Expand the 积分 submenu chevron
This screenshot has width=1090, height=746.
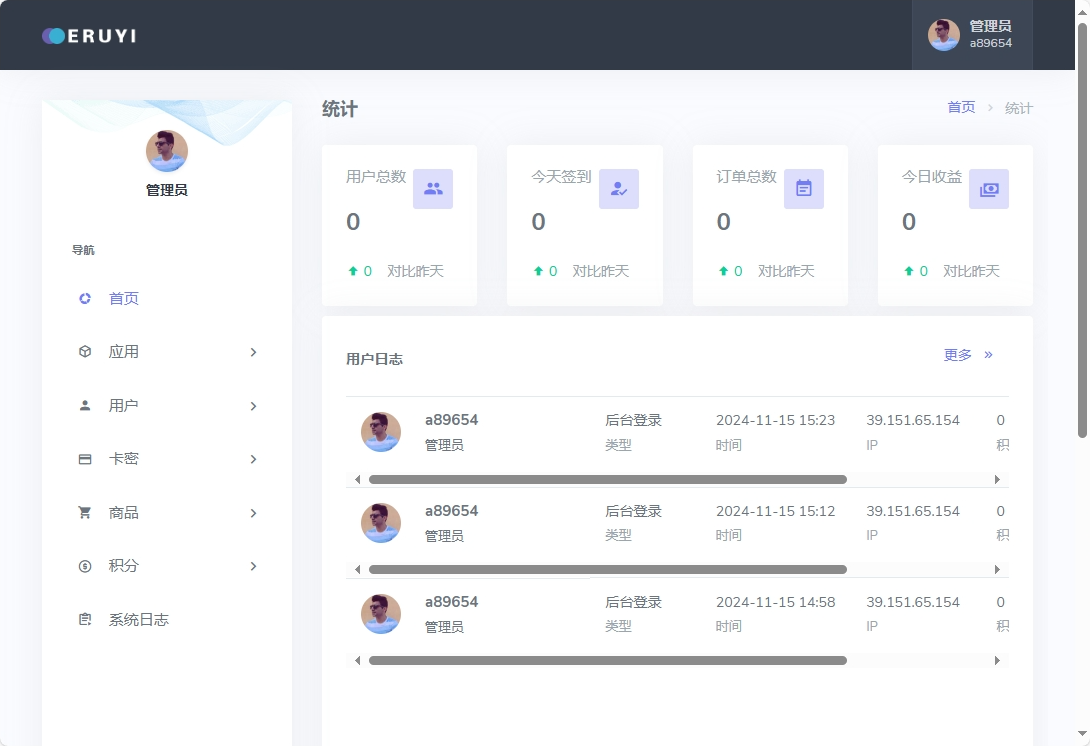point(253,567)
